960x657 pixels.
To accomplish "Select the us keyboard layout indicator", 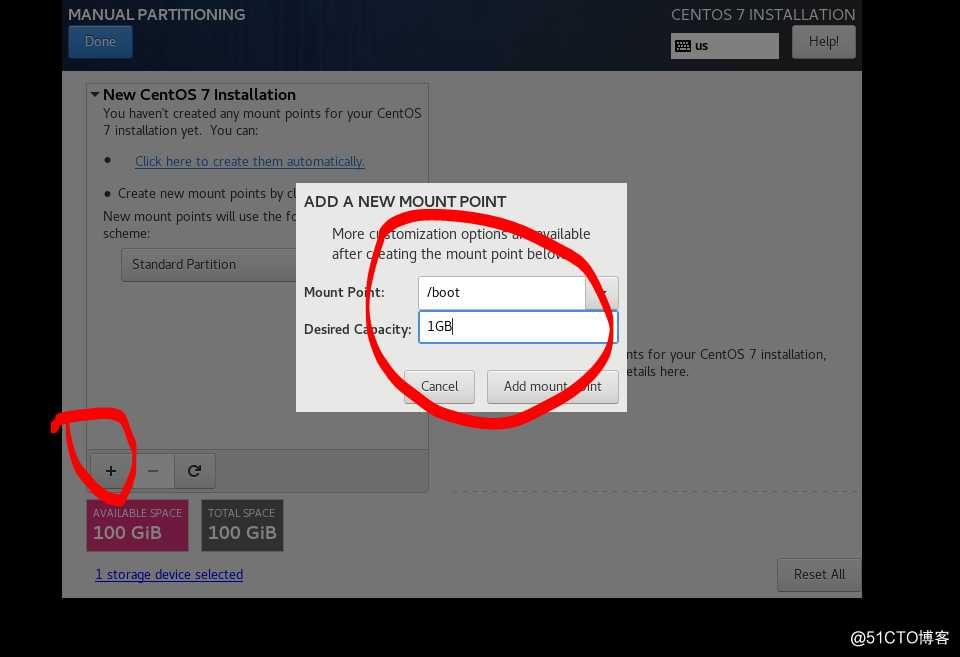I will pos(724,46).
